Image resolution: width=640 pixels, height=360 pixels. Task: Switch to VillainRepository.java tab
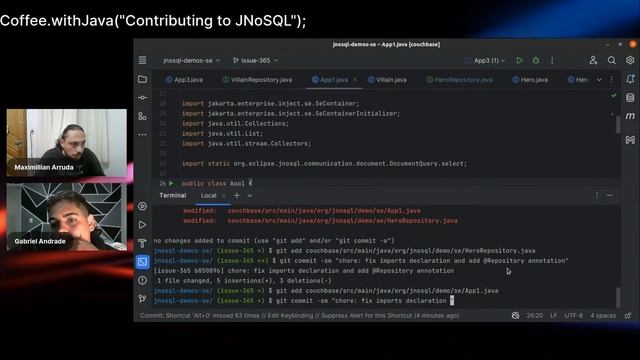pos(257,80)
